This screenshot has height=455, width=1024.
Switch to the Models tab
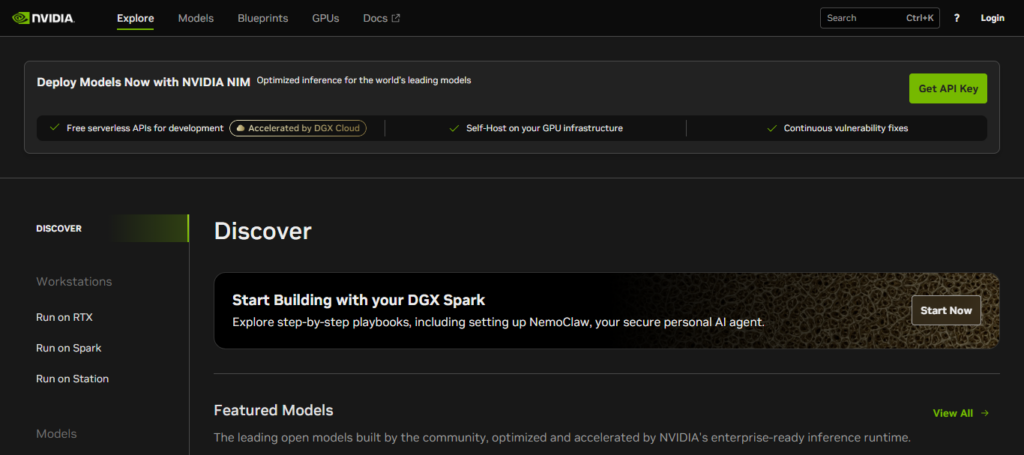(196, 18)
